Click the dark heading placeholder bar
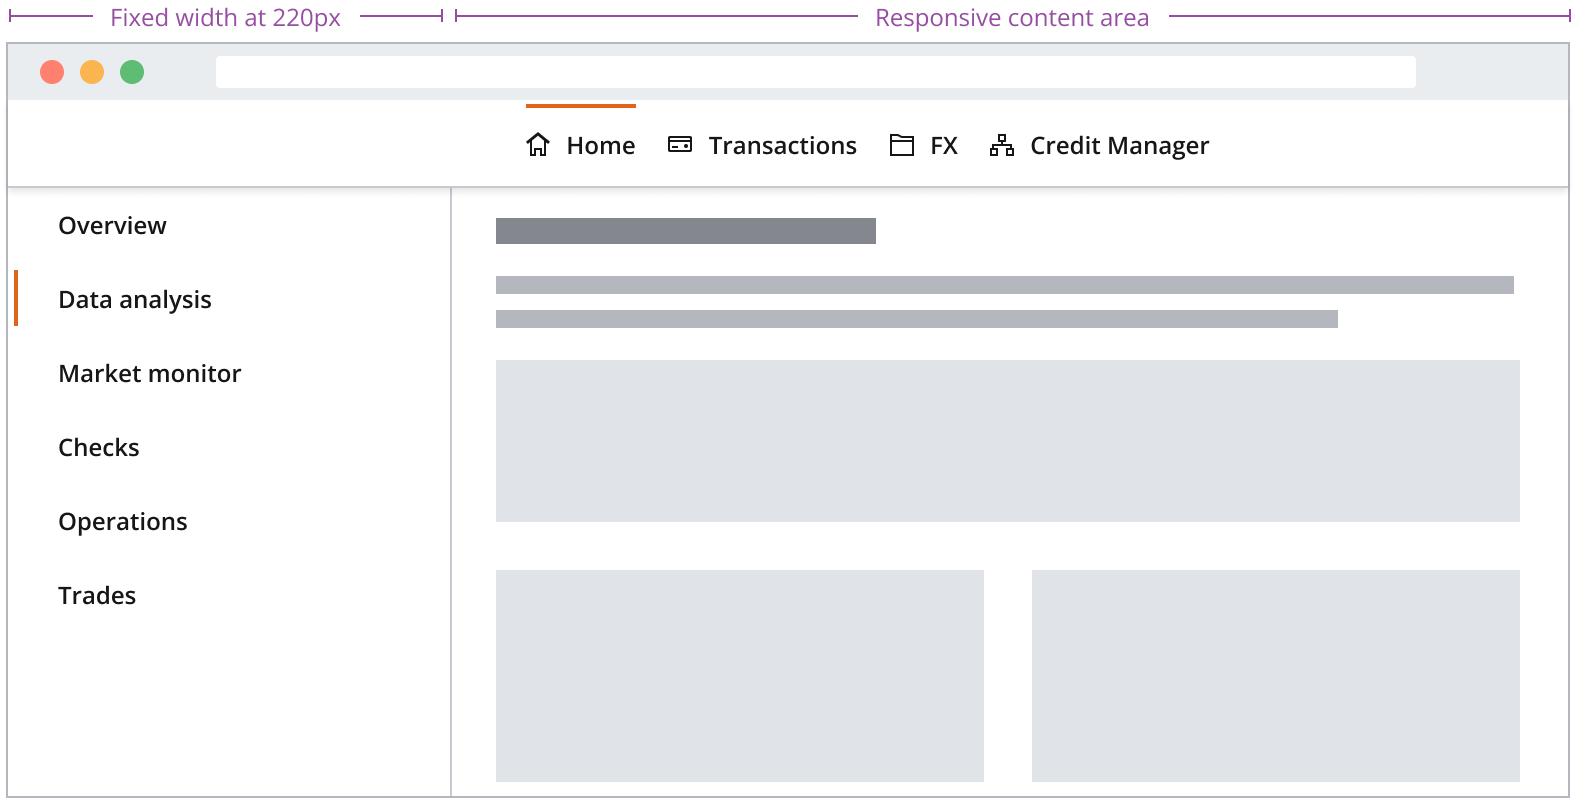The width and height of the screenshot is (1576, 804). tap(685, 231)
